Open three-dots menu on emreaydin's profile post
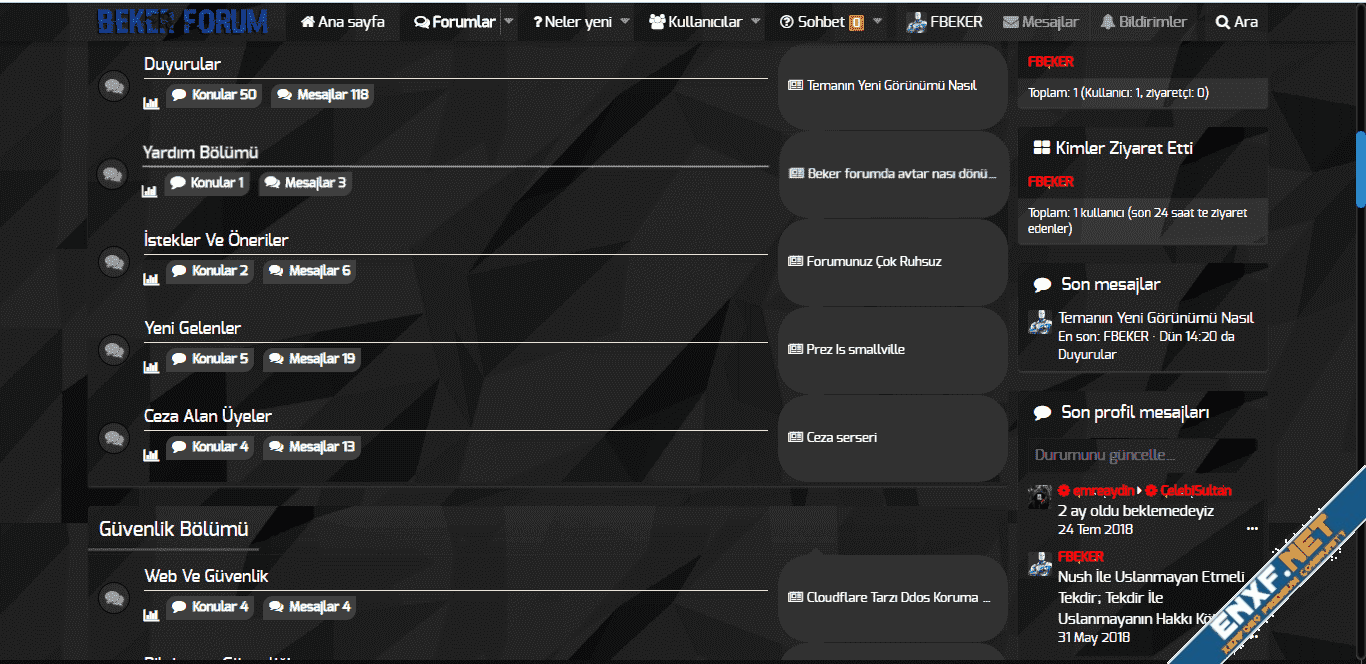The width and height of the screenshot is (1366, 664). coord(1252,529)
